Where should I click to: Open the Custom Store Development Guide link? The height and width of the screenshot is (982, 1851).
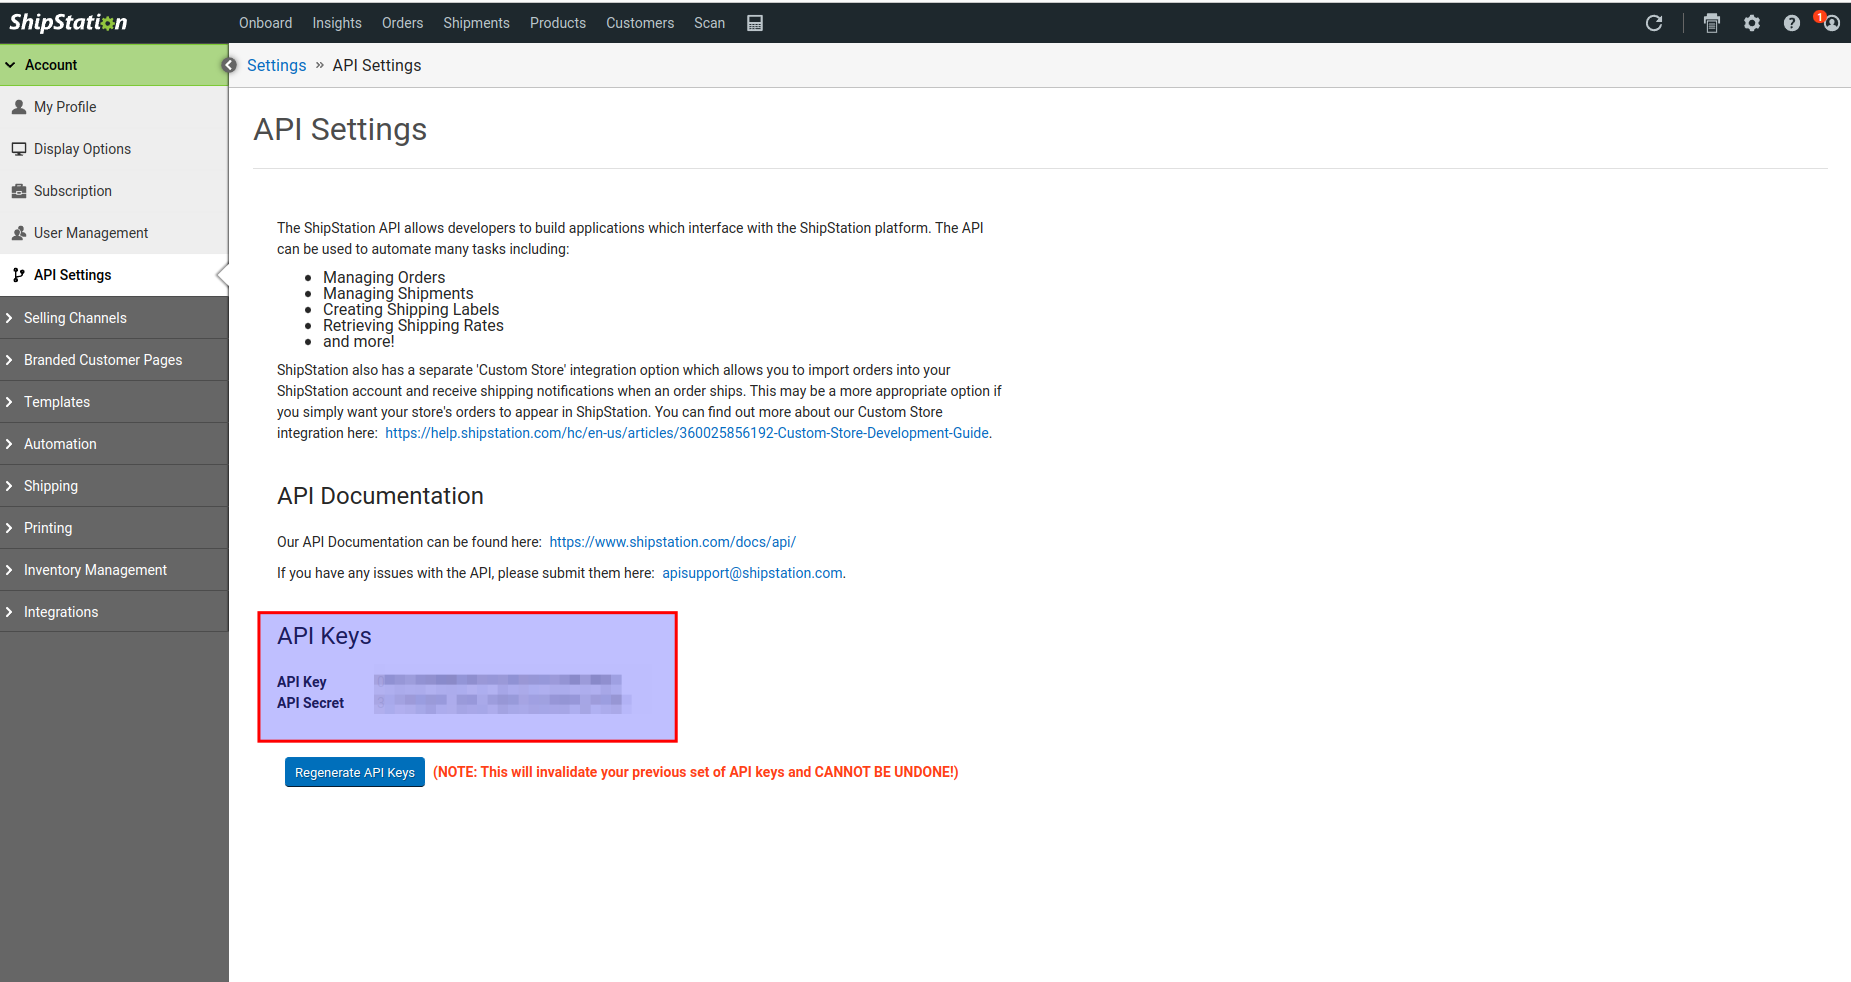(687, 433)
